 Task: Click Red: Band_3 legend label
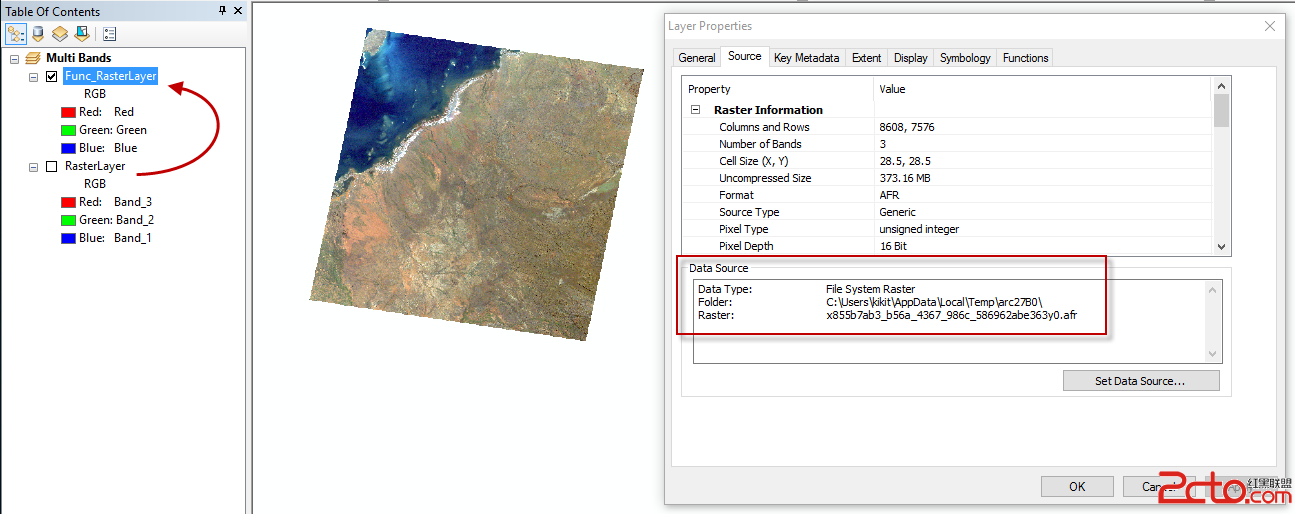pyautogui.click(x=115, y=202)
